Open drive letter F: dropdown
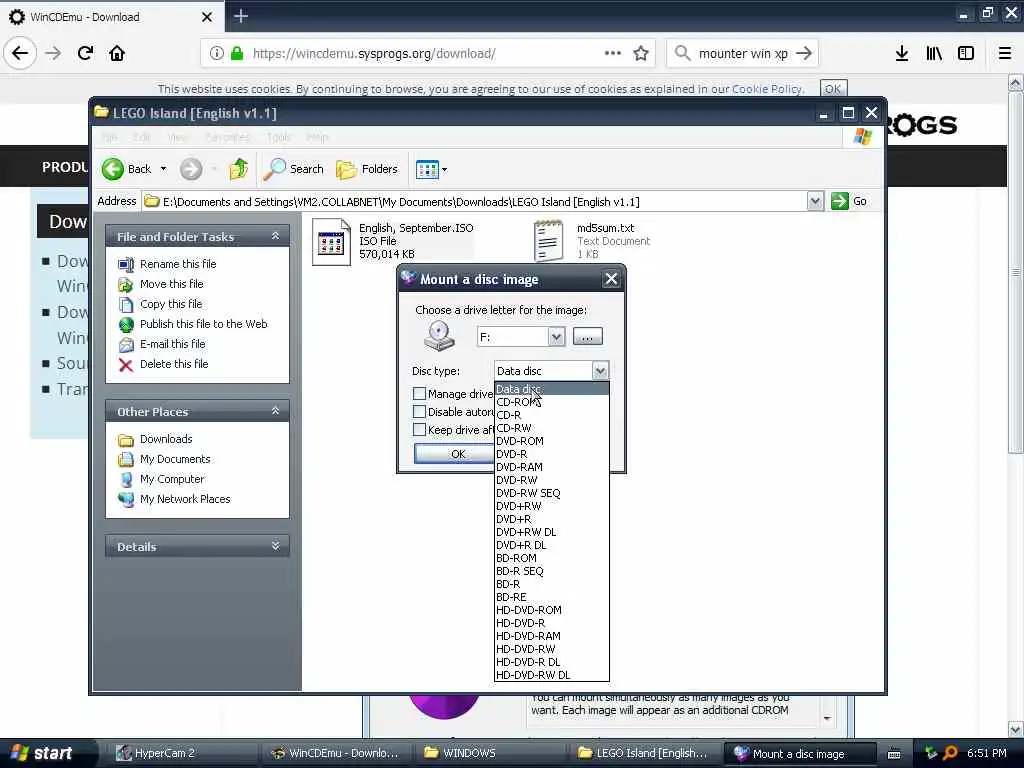 tap(556, 337)
